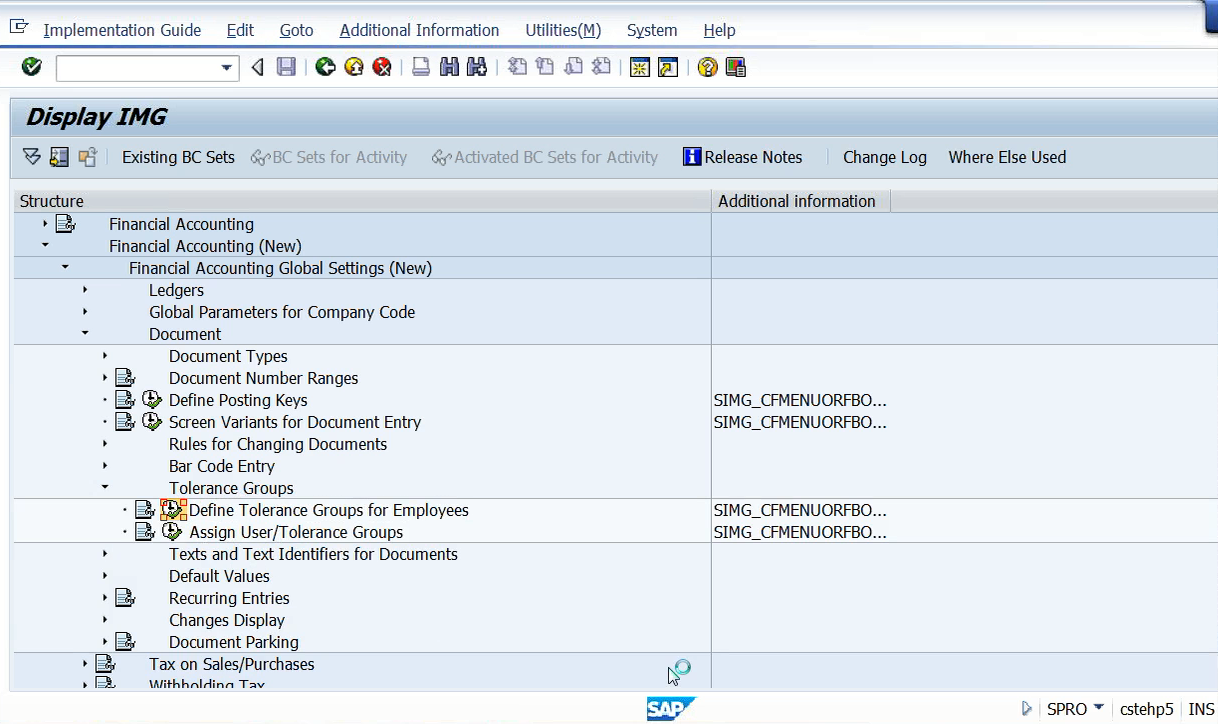Open documentation icon for Document Parking
1218x724 pixels.
124,642
